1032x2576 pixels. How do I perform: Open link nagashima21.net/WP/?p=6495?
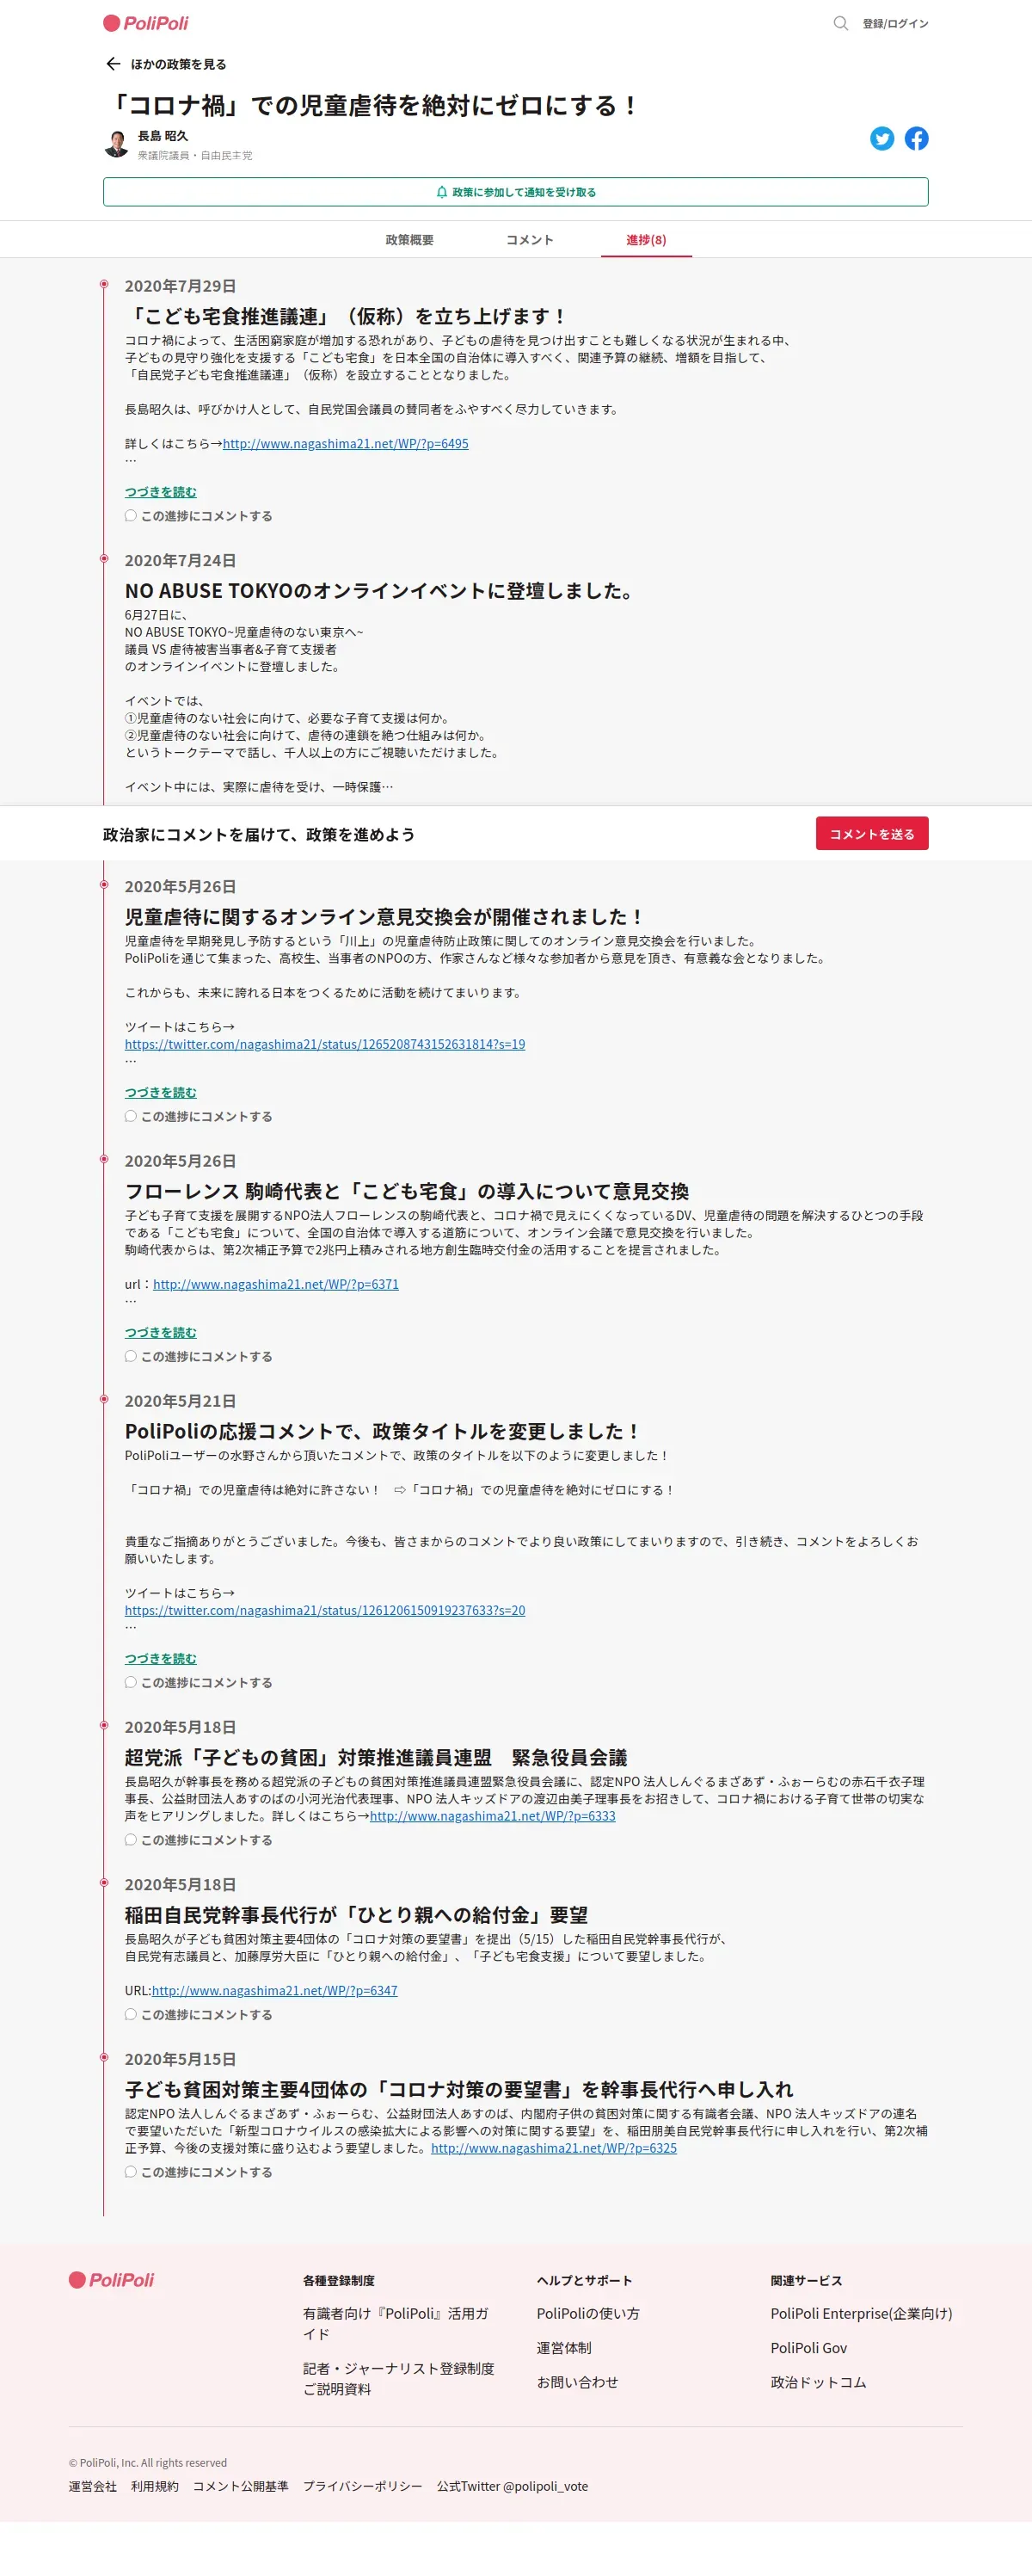point(345,444)
